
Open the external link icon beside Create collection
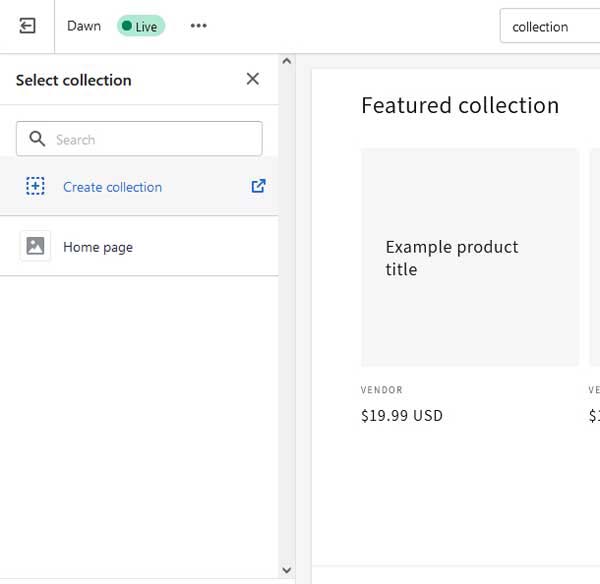click(258, 186)
